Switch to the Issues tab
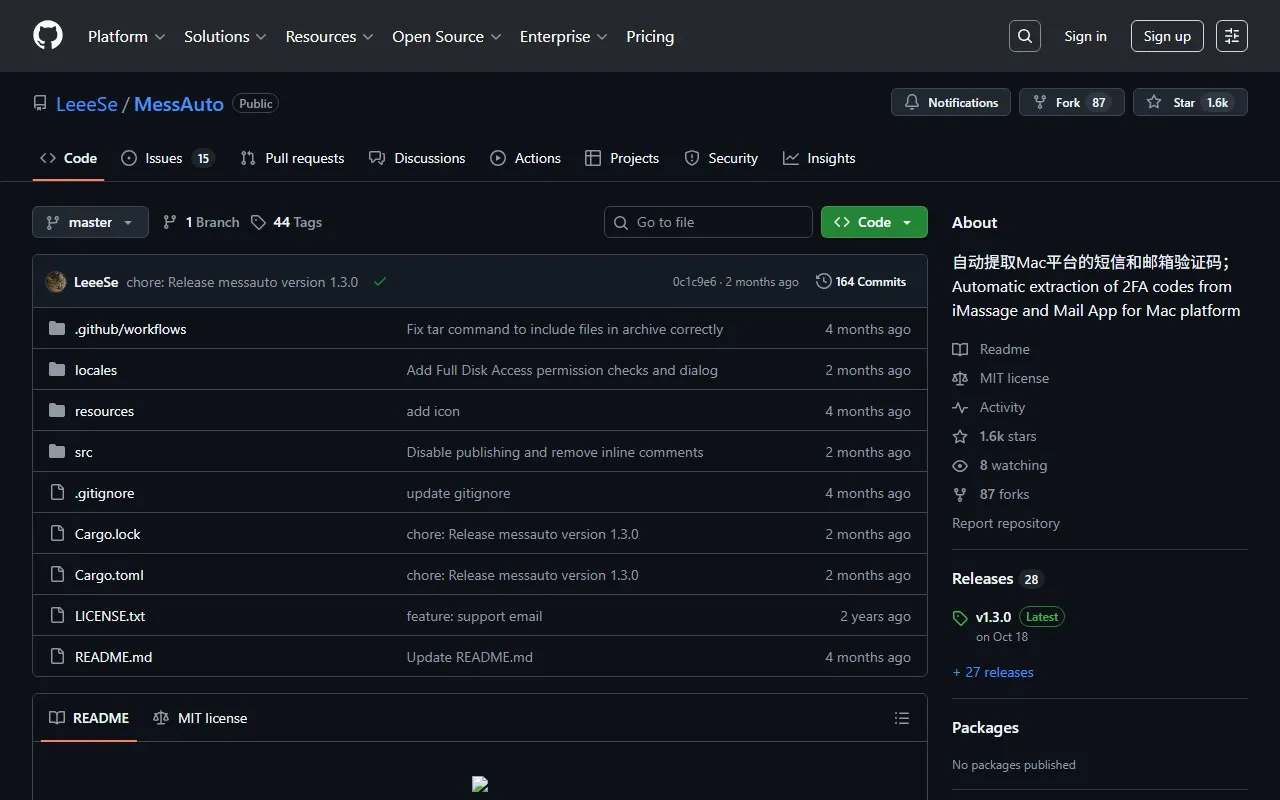The width and height of the screenshot is (1280, 800). coord(166,158)
